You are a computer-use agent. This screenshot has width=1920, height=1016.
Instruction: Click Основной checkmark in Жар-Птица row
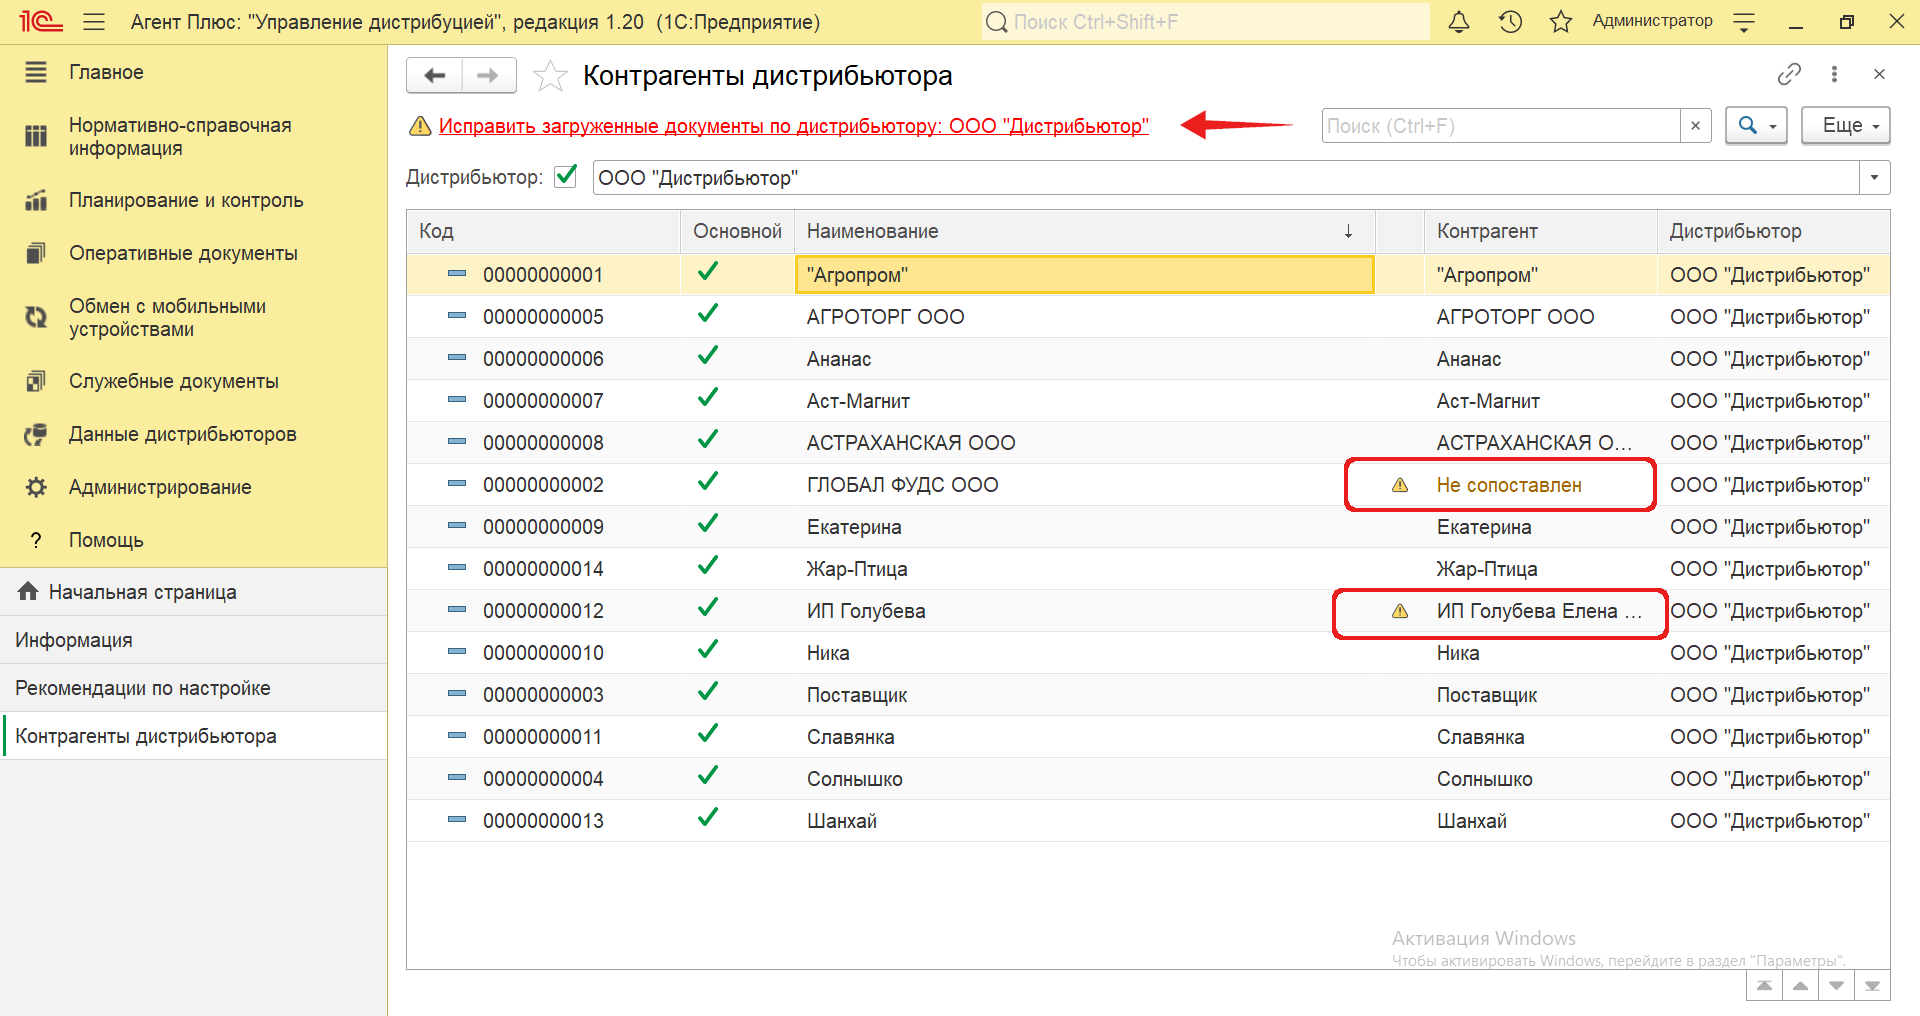tap(708, 566)
